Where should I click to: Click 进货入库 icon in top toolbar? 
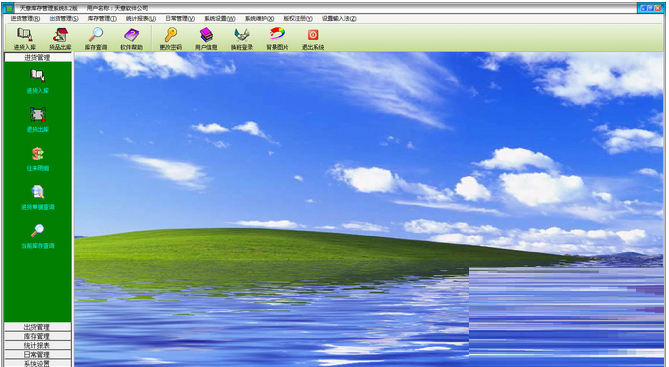[24, 38]
